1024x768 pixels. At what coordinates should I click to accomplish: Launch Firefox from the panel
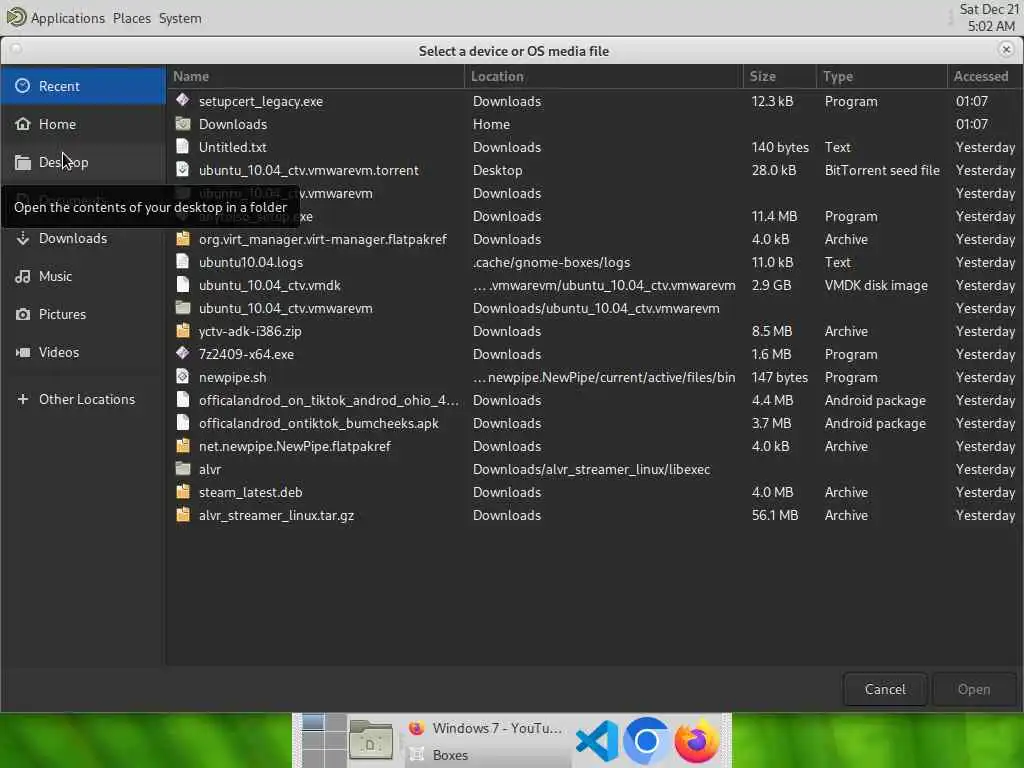(x=696, y=741)
